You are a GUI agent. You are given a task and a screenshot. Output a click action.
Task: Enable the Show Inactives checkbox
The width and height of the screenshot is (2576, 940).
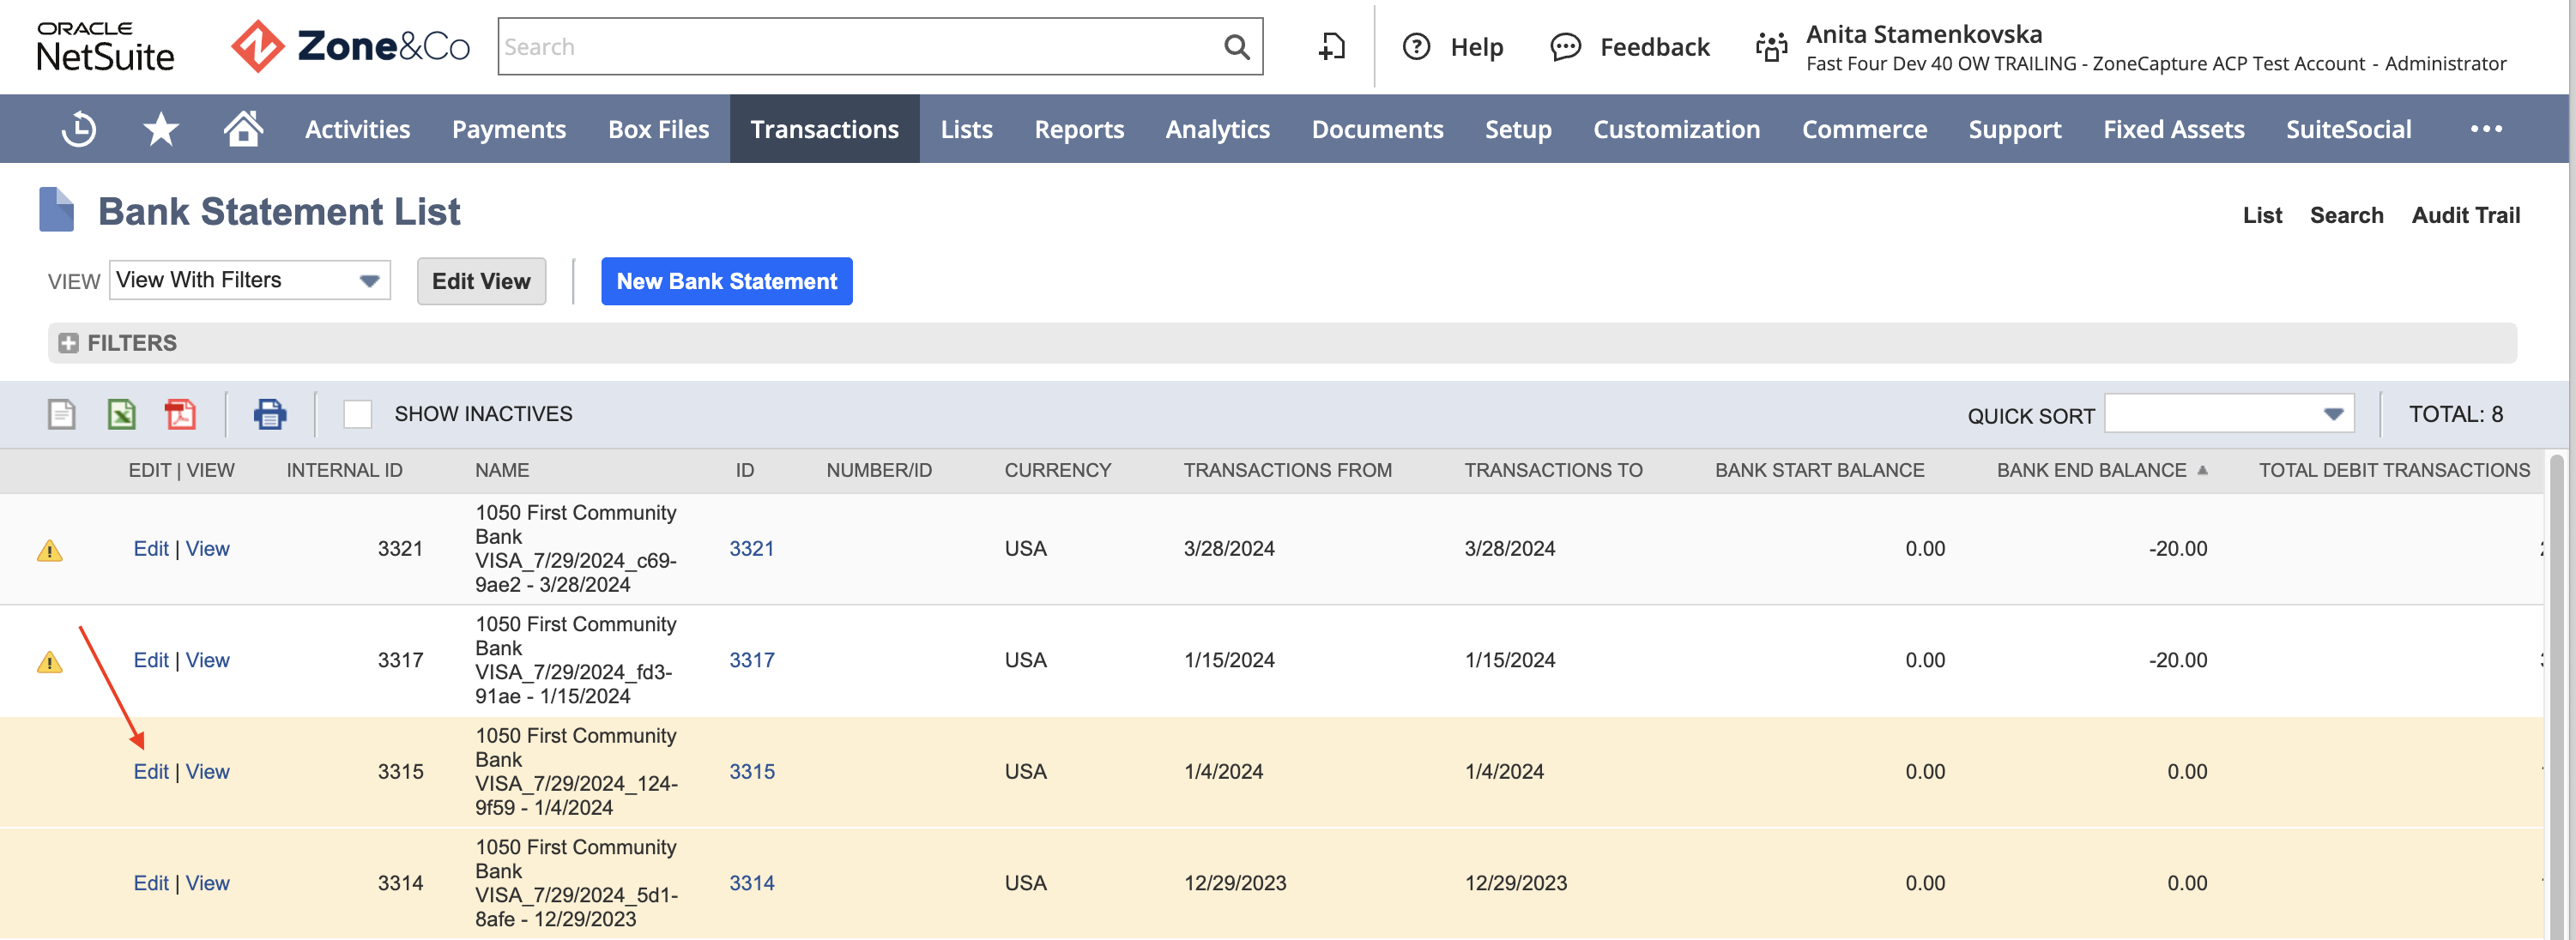point(357,414)
